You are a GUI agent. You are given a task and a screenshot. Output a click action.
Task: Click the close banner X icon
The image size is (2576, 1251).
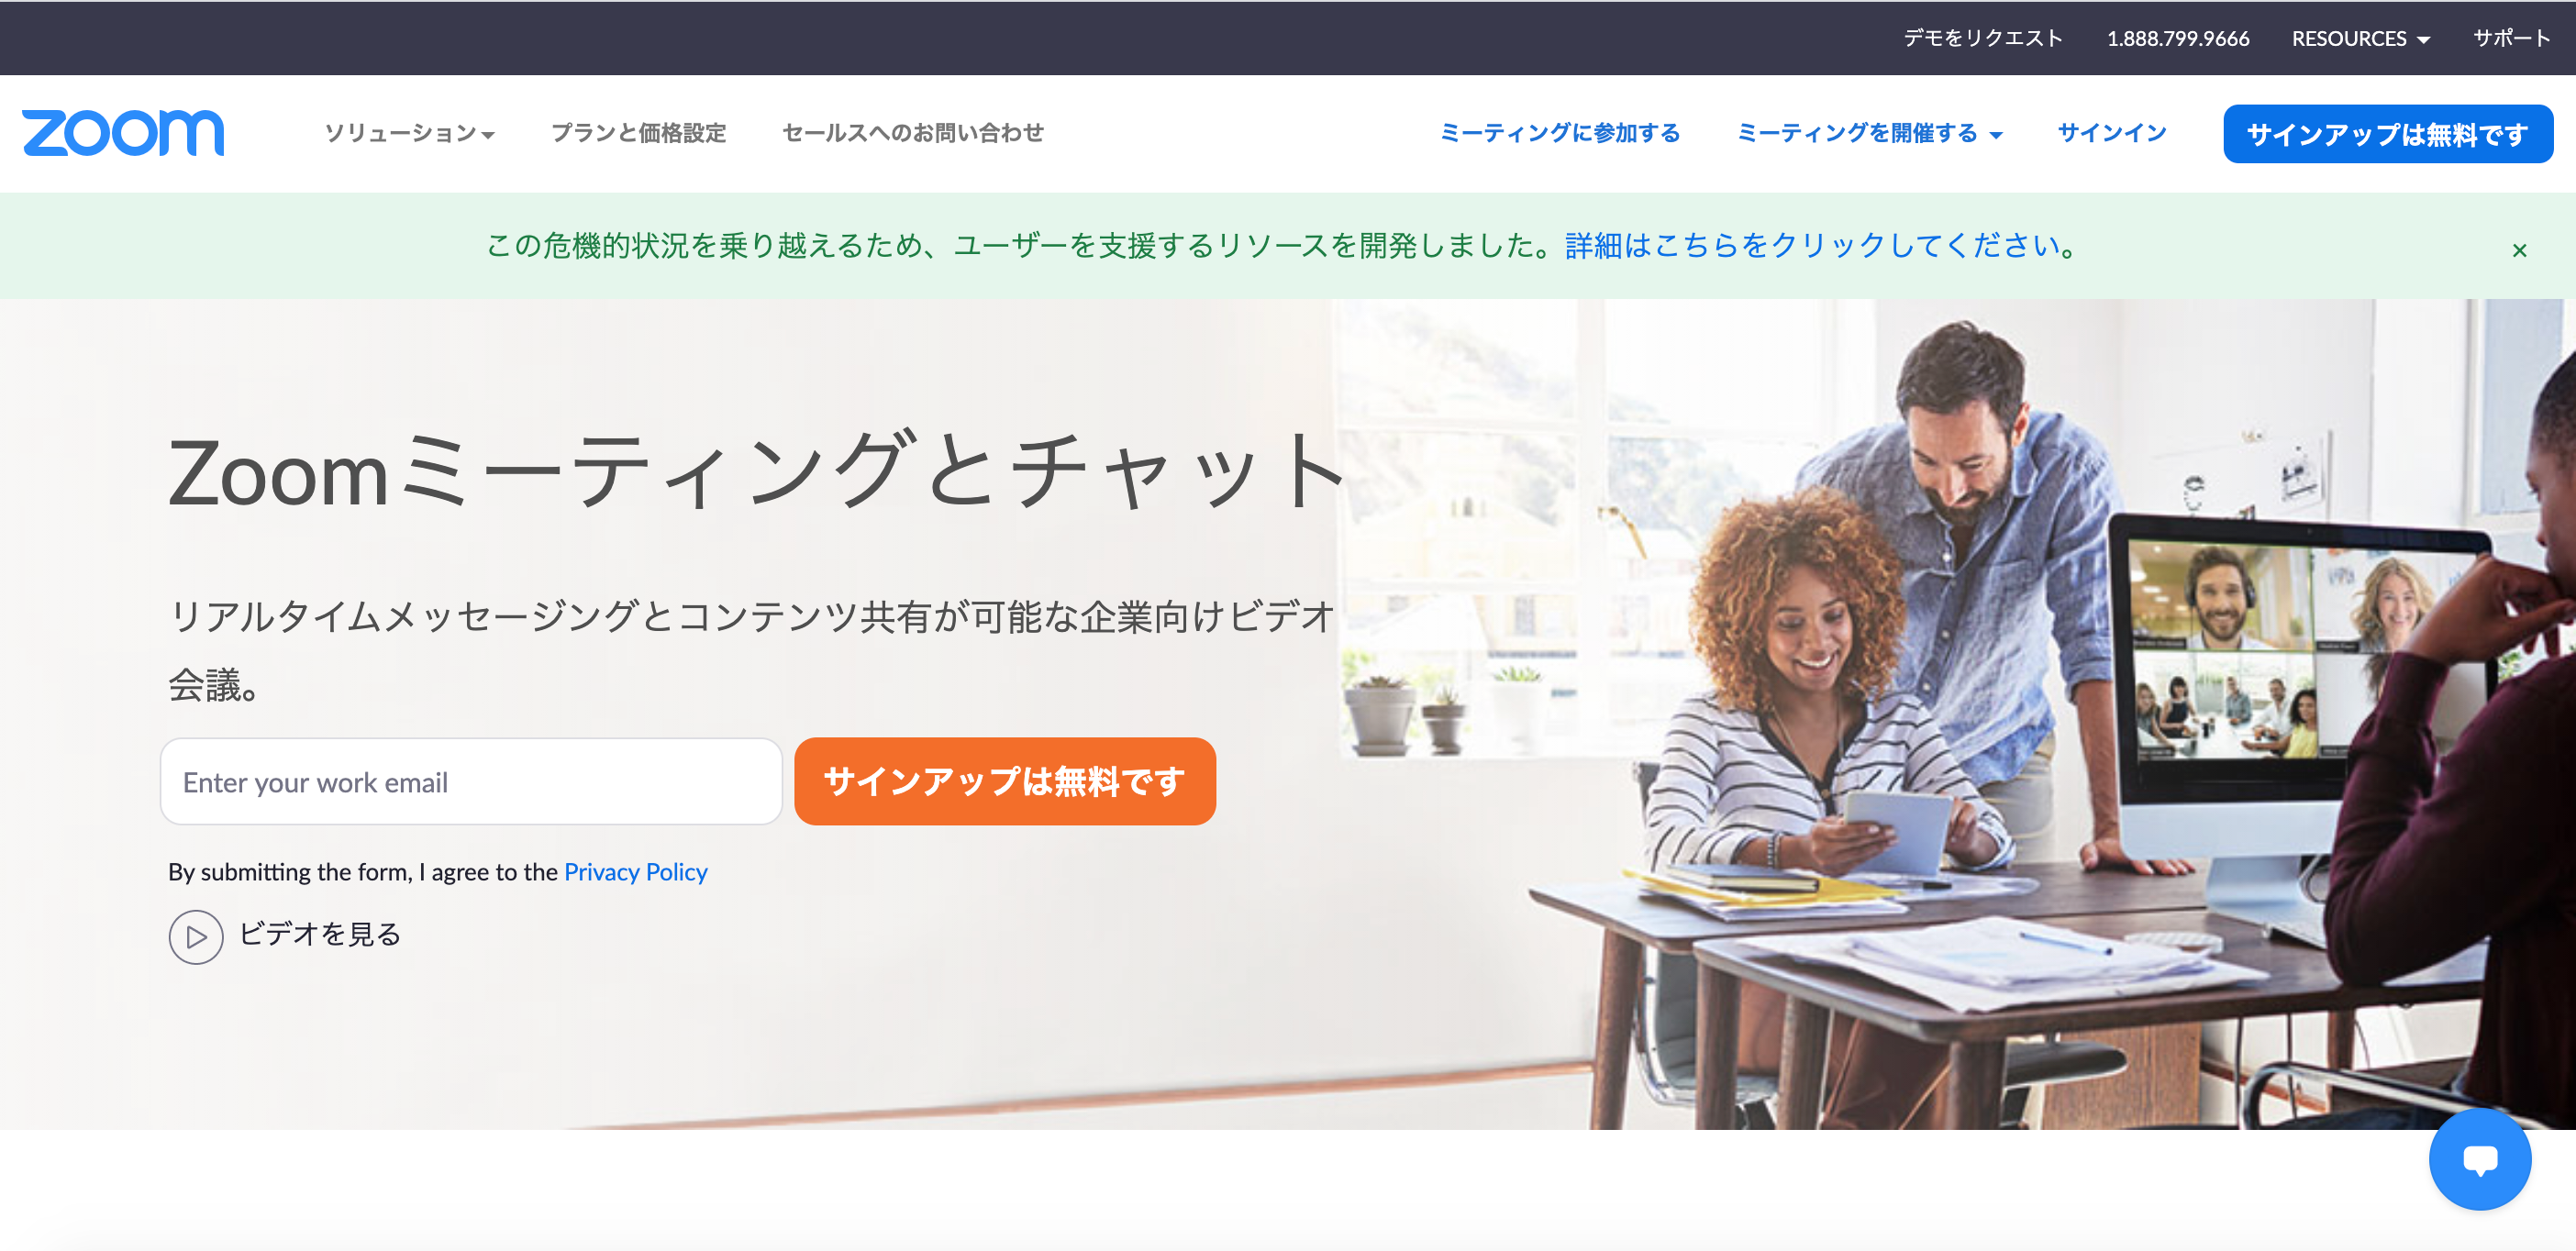point(2520,249)
